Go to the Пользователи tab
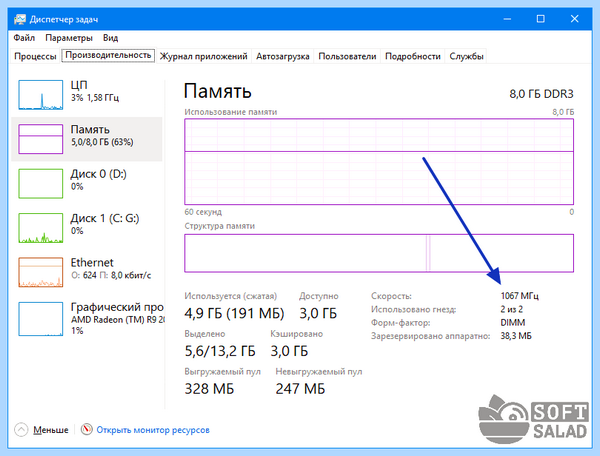 point(347,56)
